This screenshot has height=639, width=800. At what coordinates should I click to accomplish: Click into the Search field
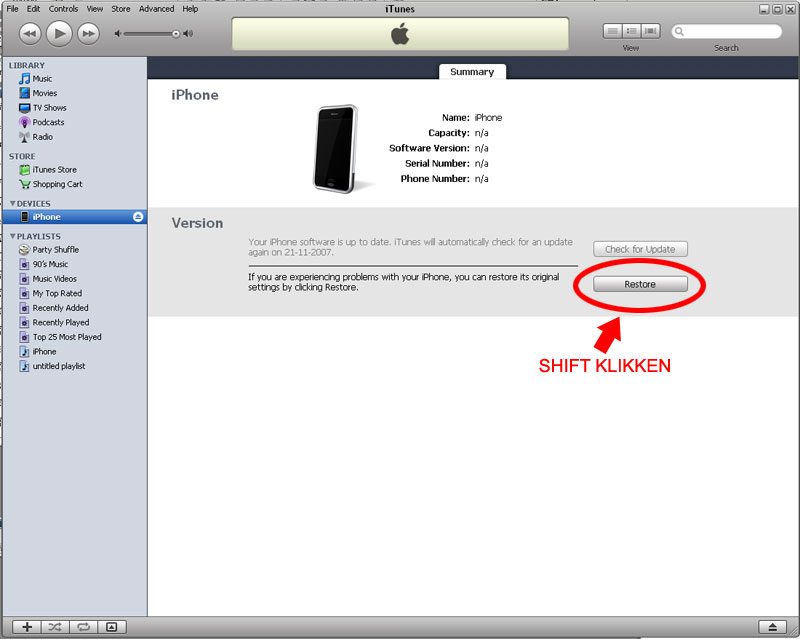point(727,32)
